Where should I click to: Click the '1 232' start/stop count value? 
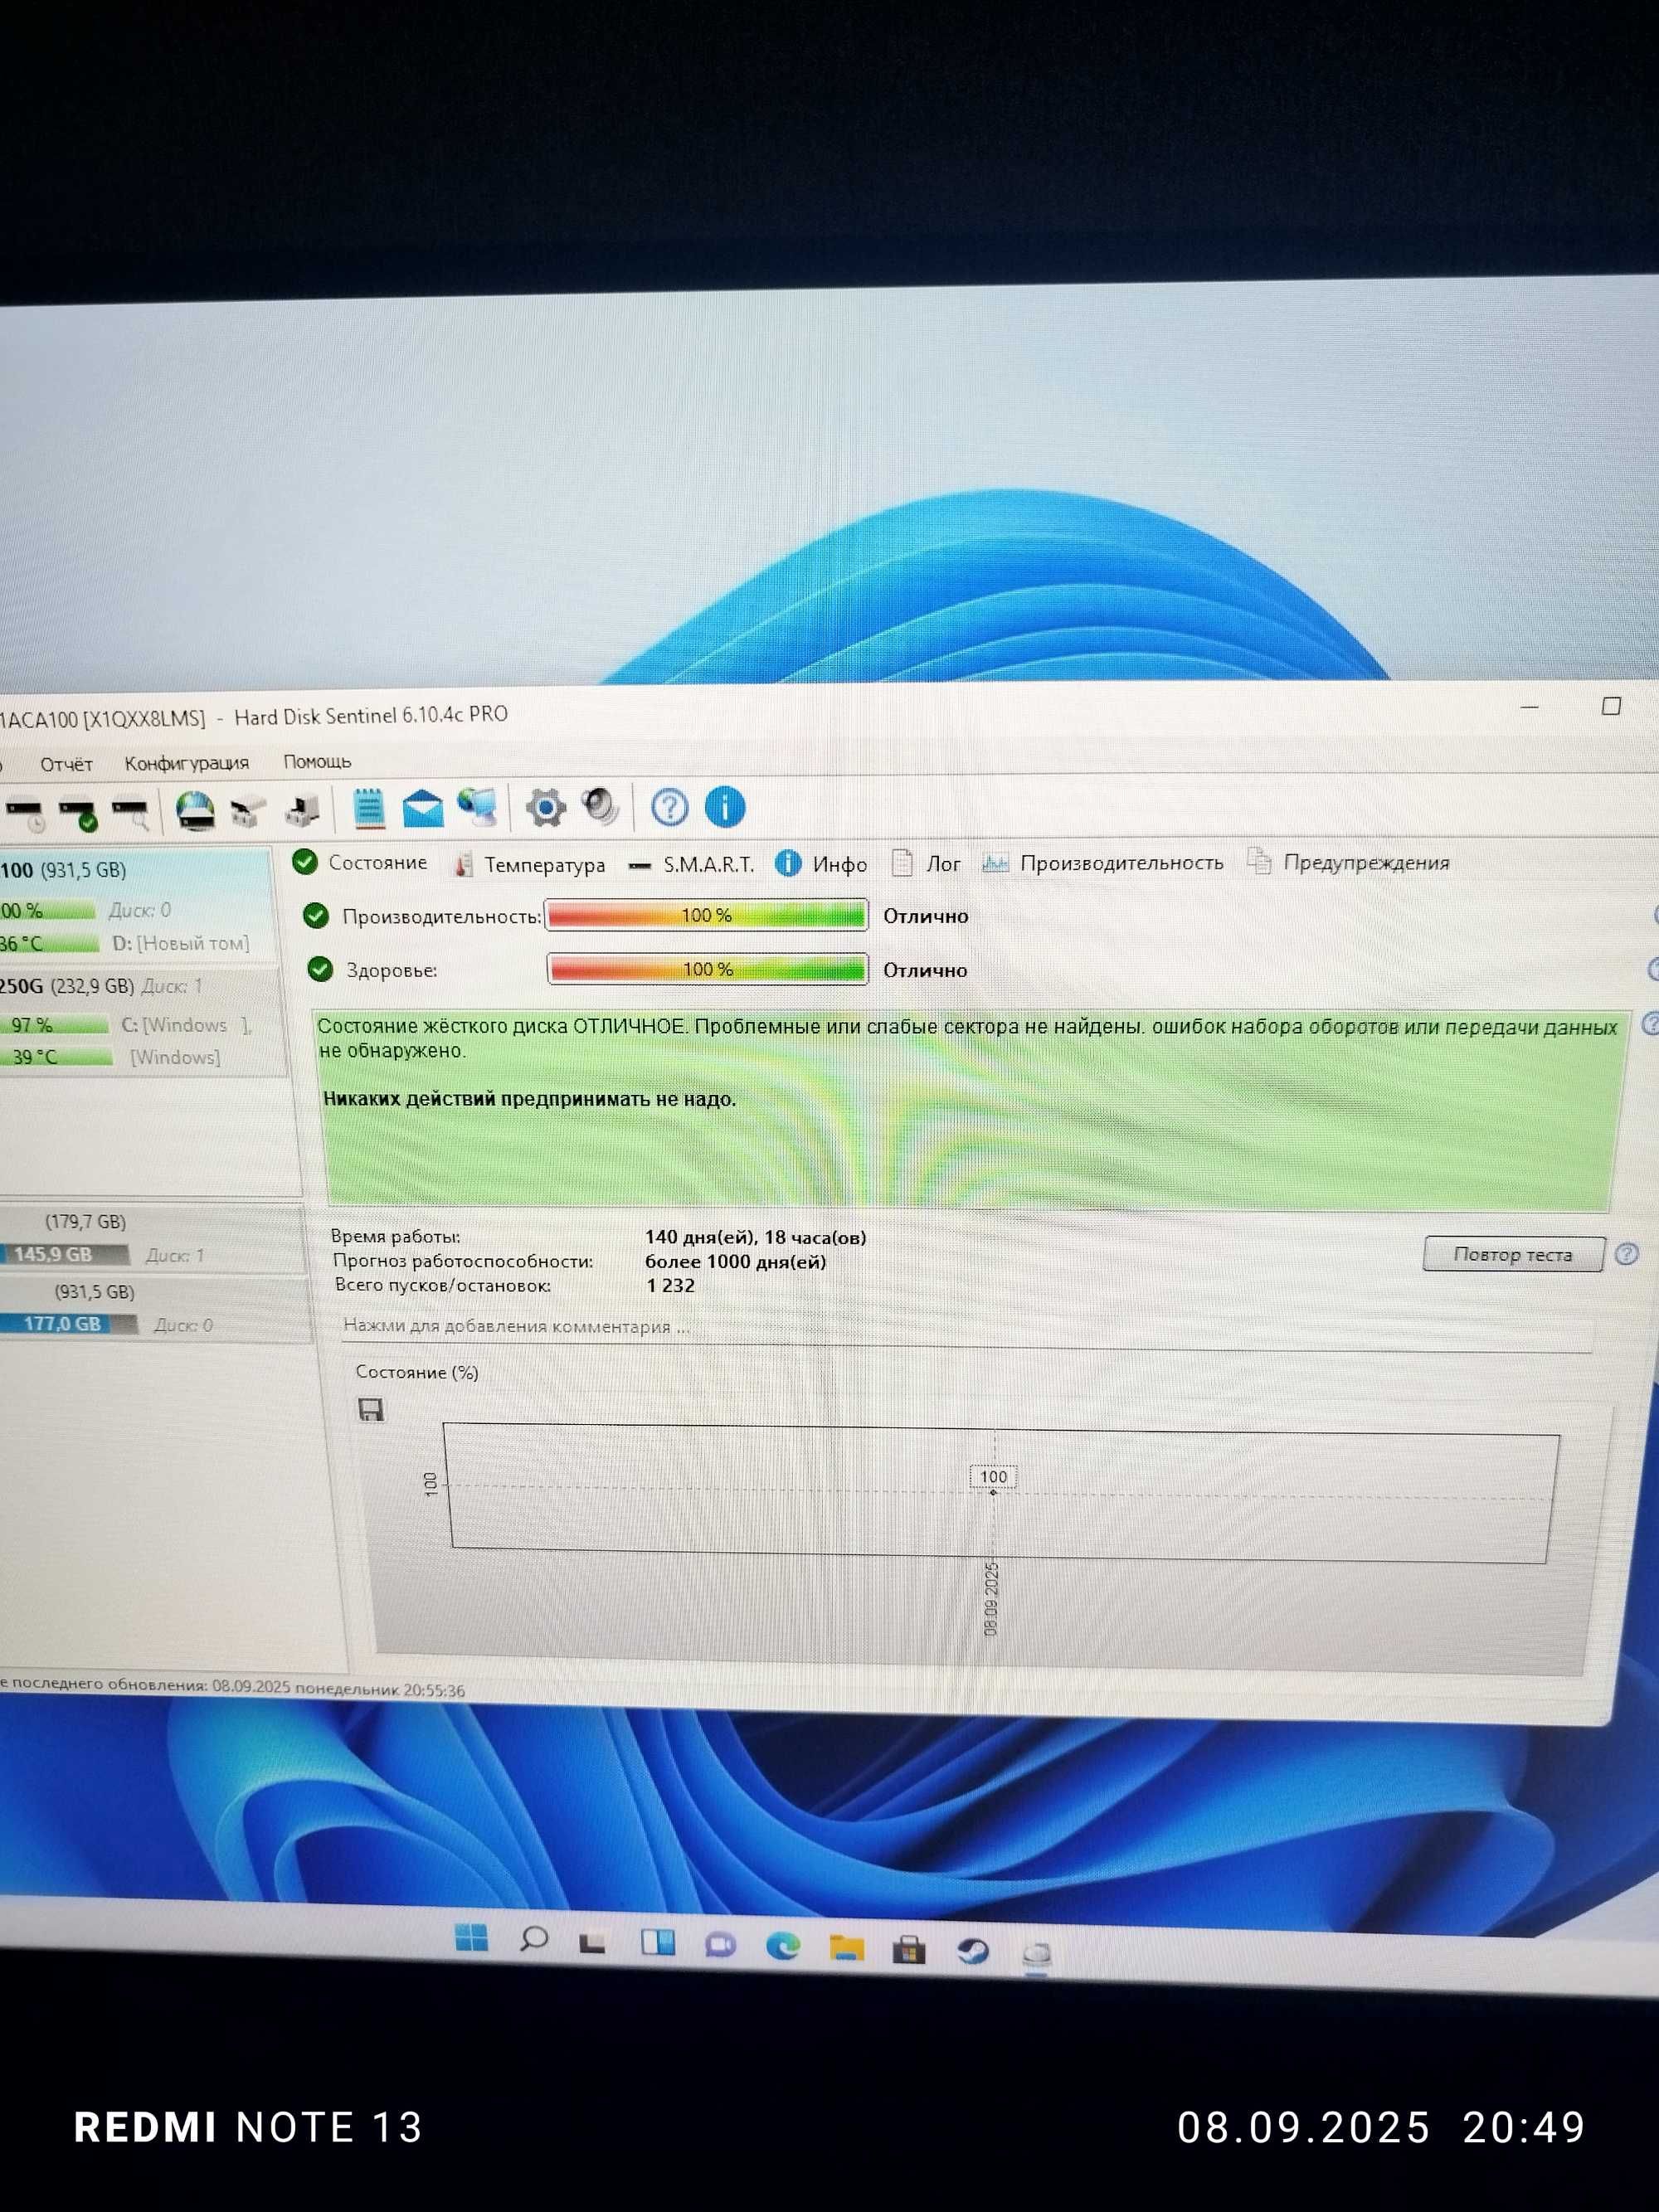pyautogui.click(x=670, y=1285)
